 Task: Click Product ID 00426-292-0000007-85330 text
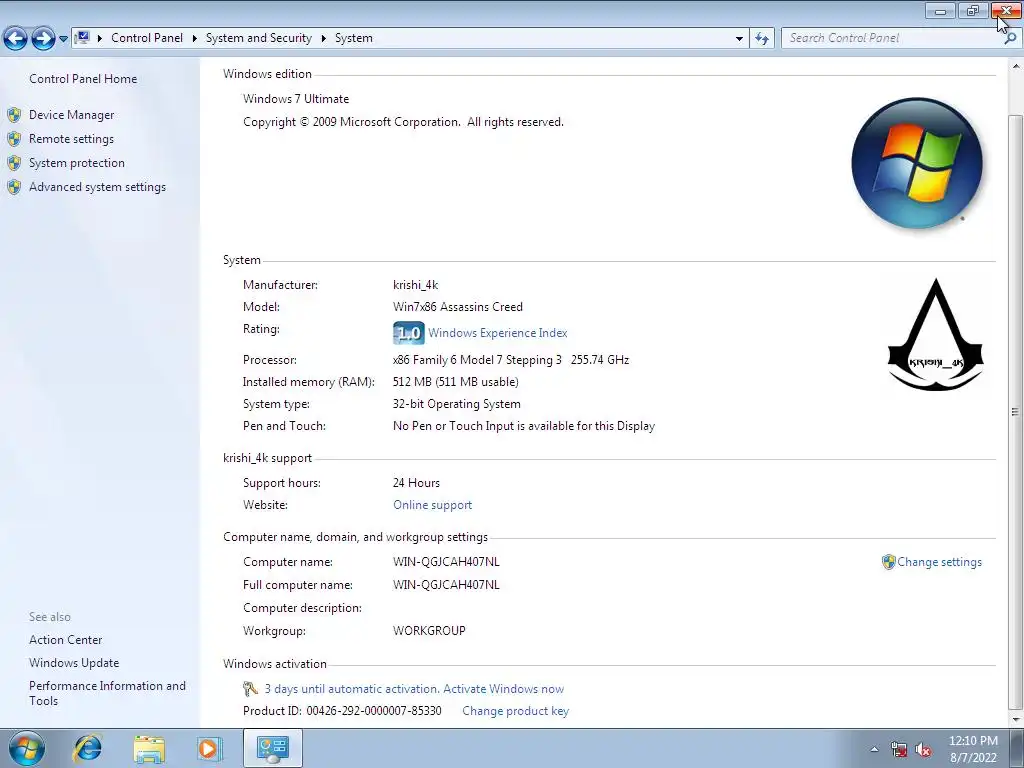point(342,711)
